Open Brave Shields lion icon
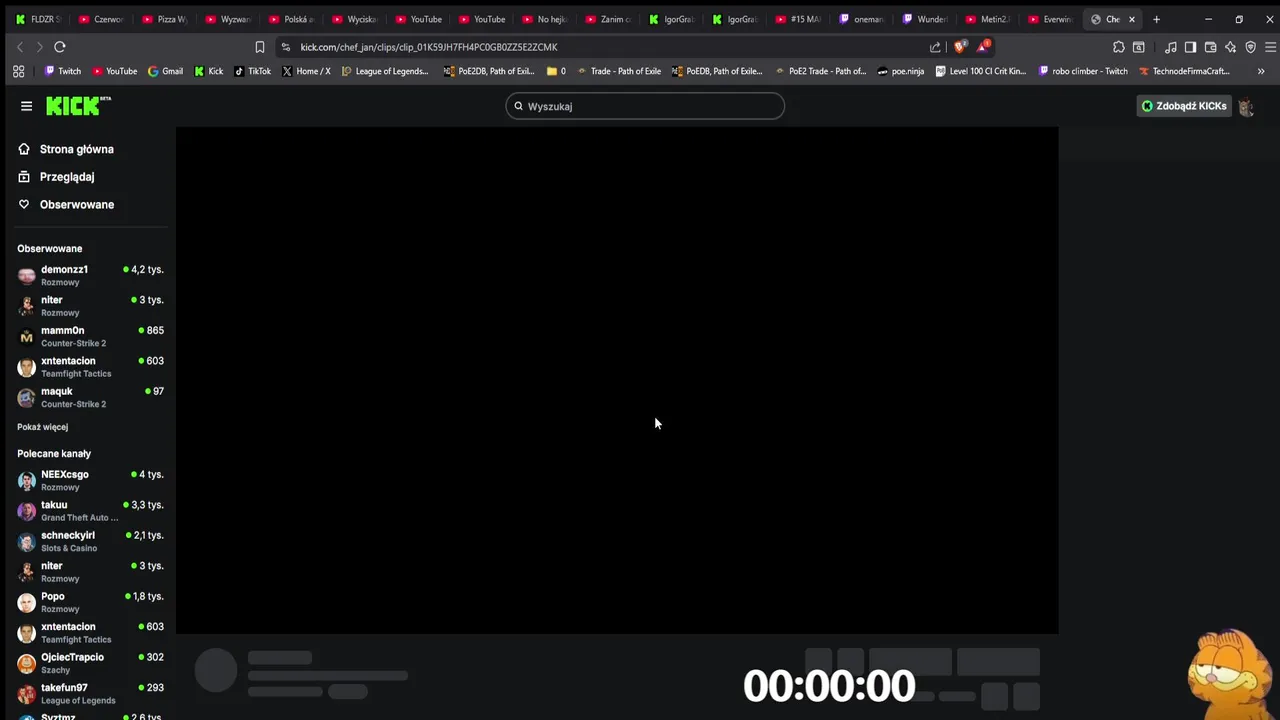This screenshot has width=1280, height=720. tap(960, 47)
